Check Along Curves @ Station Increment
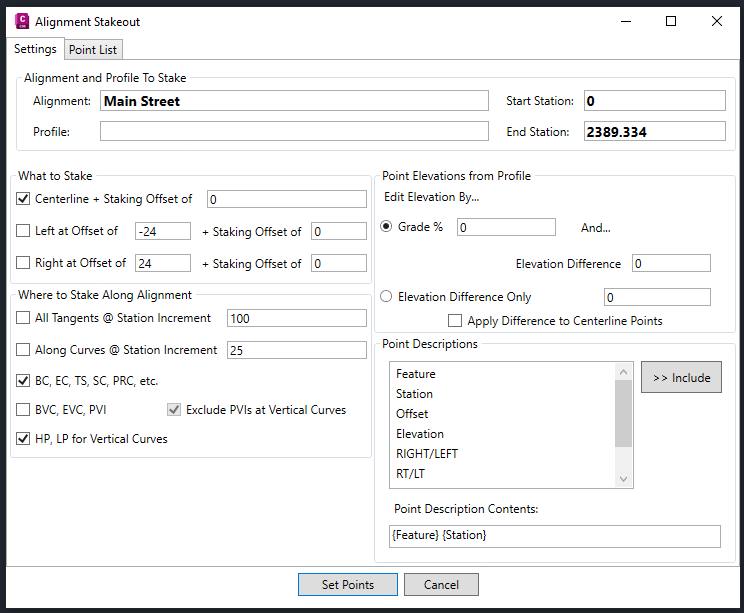This screenshot has width=744, height=613. pyautogui.click(x=24, y=350)
